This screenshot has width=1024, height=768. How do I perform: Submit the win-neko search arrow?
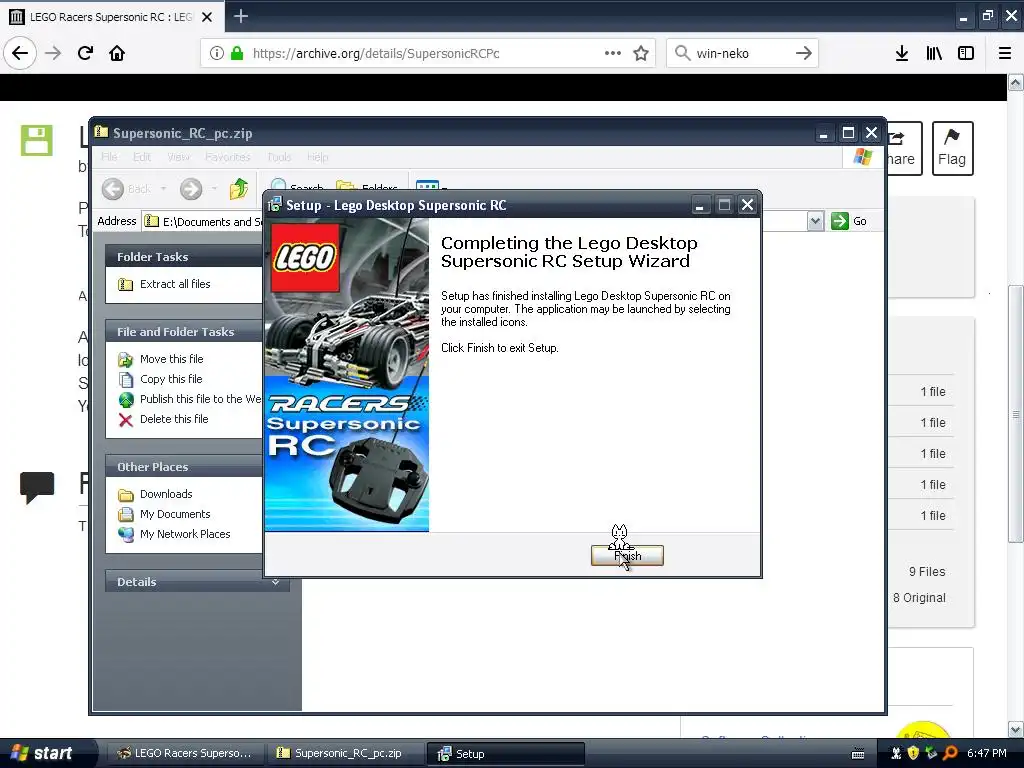[803, 53]
